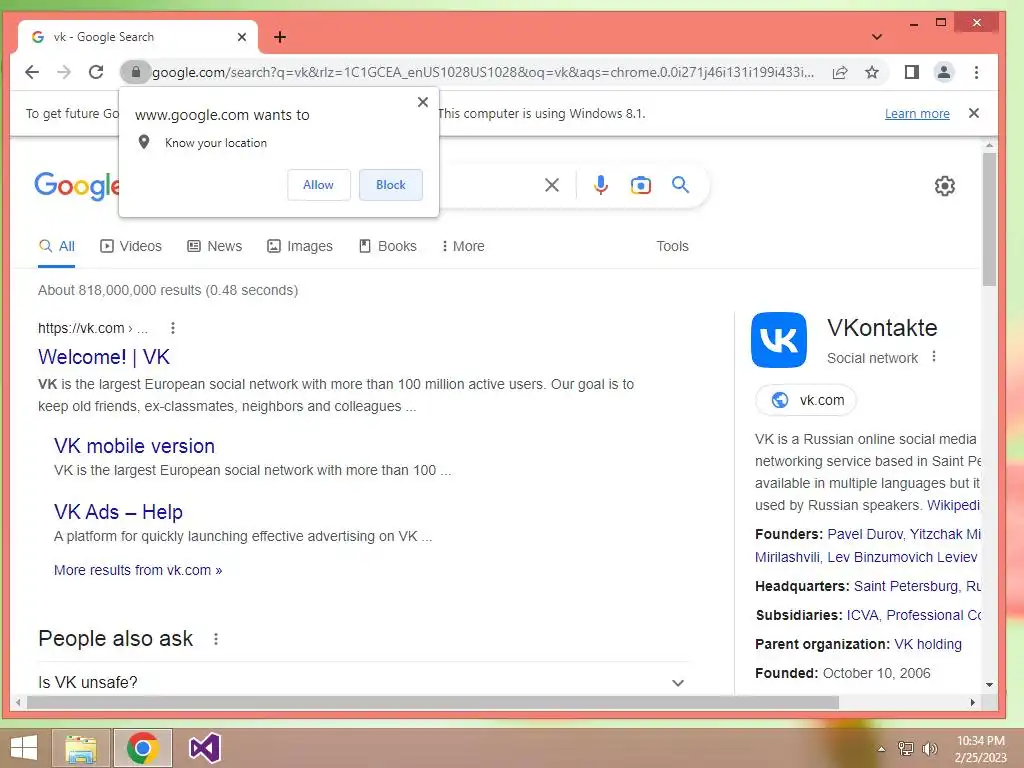Open the tab search dropdown arrow
The image size is (1024, 768).
(x=877, y=37)
